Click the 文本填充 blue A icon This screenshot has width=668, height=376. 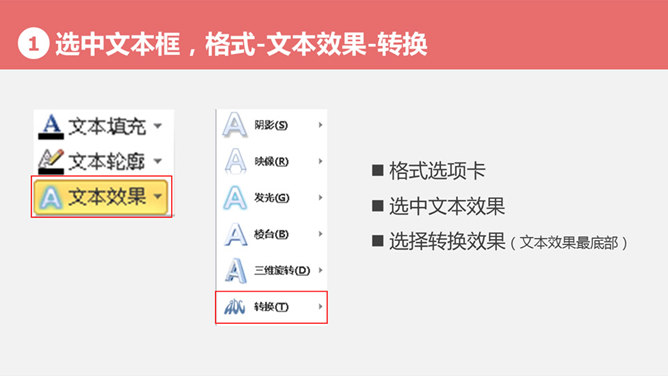(51, 126)
